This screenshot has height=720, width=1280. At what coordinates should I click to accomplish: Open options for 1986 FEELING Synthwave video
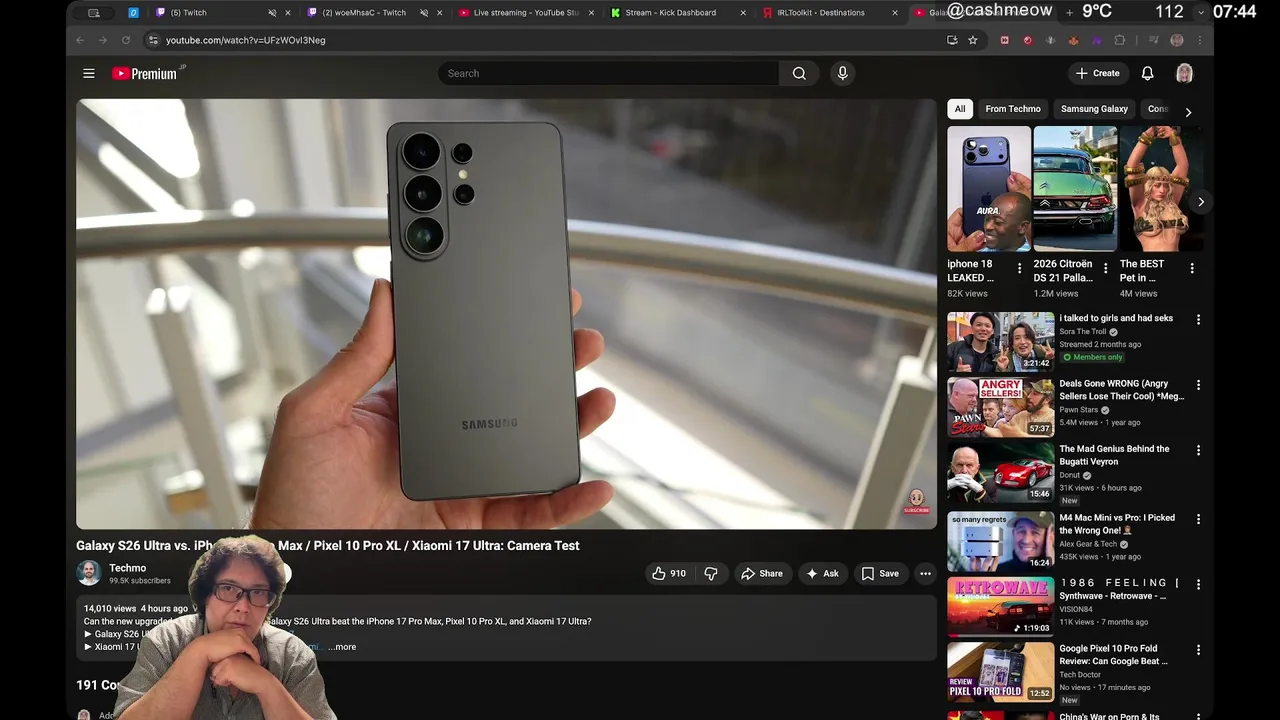[1198, 584]
